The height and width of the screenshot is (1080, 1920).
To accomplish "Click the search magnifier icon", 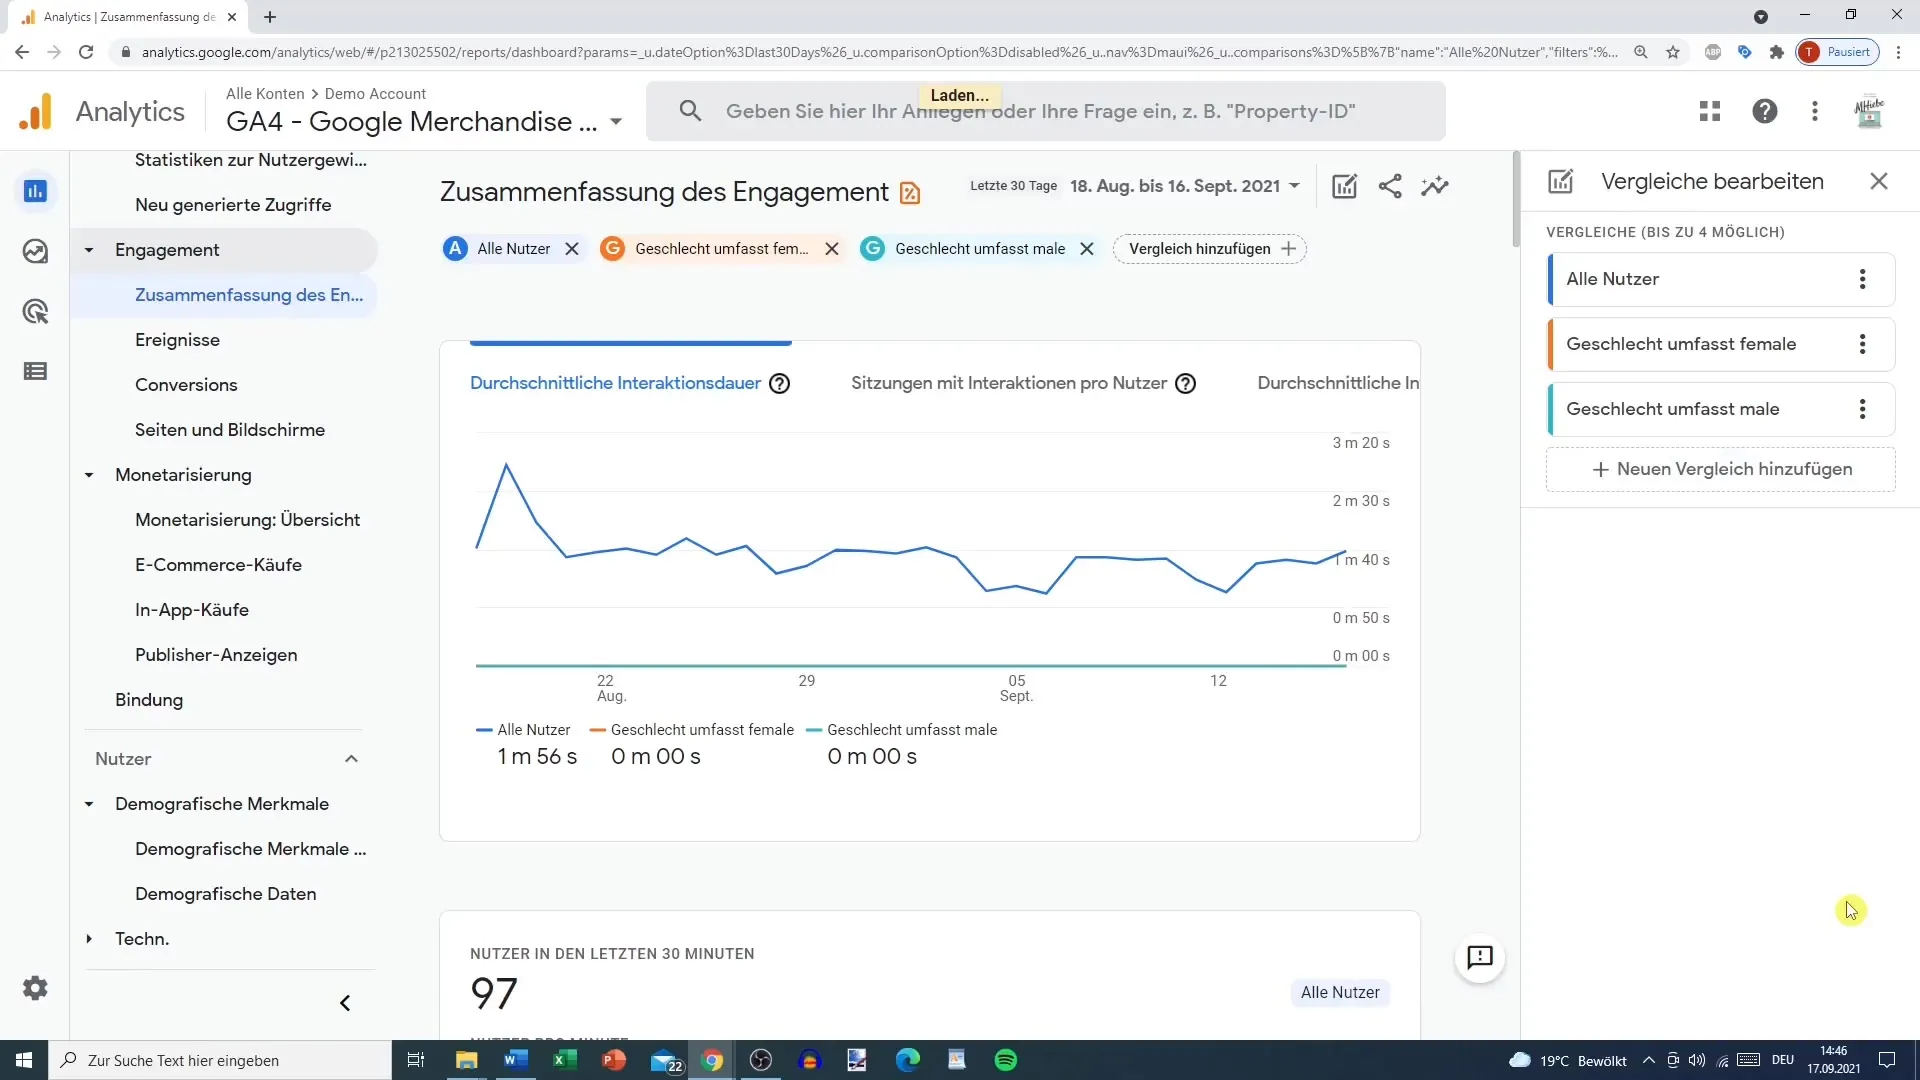I will tap(690, 111).
